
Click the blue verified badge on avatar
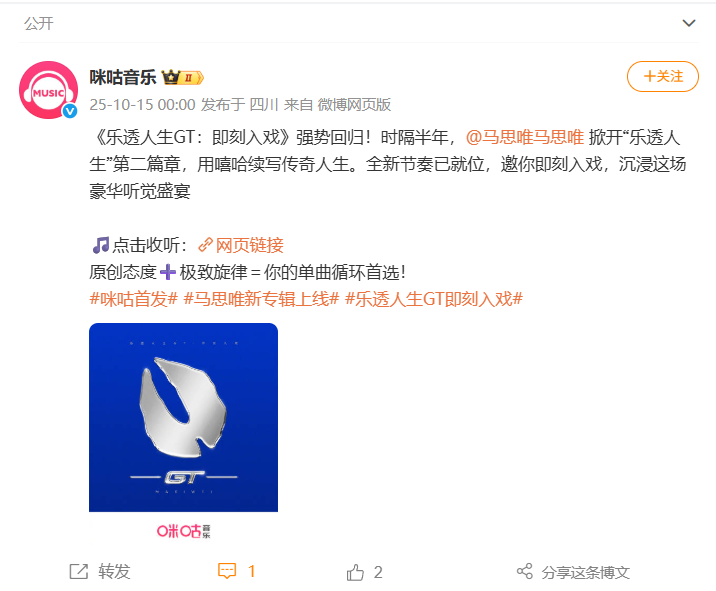click(x=70, y=111)
